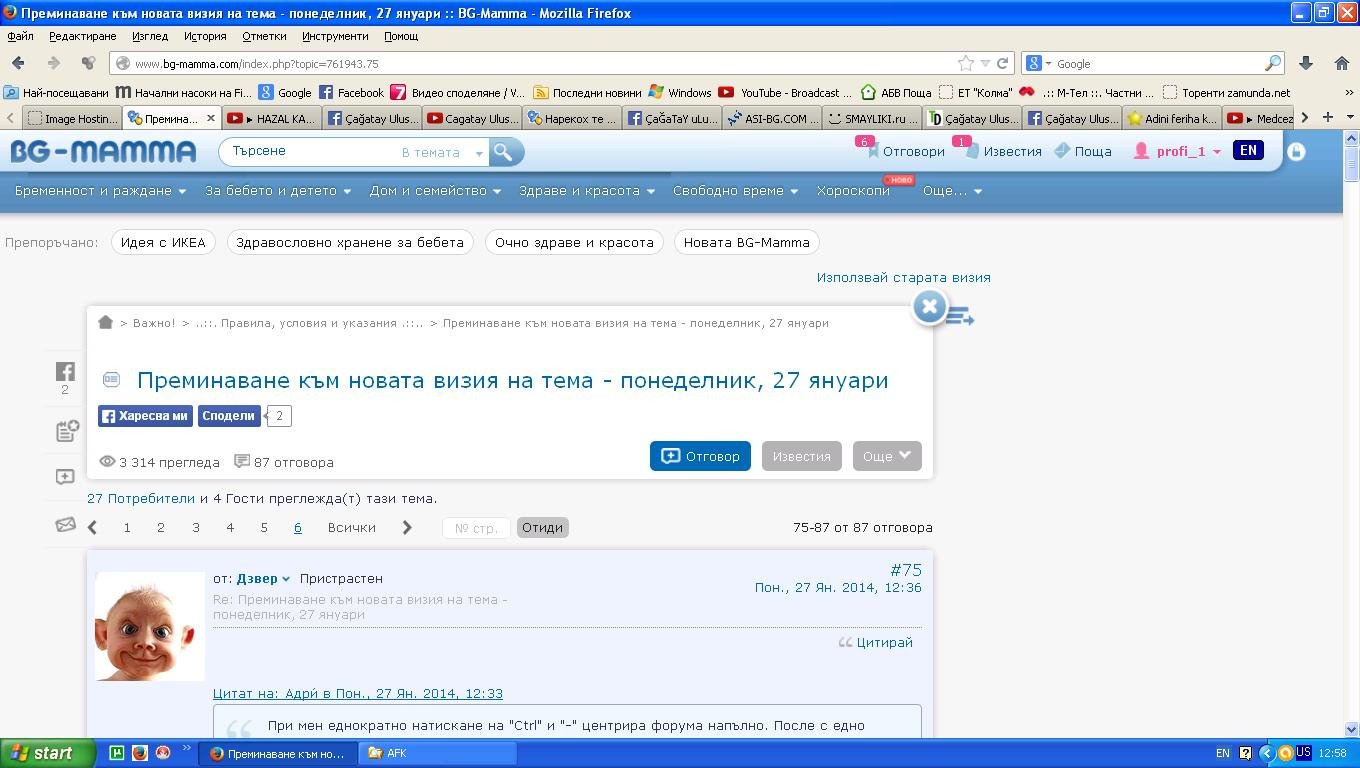Expand the 'Още' dropdown button in topic
1360x768 pixels.
pos(886,456)
